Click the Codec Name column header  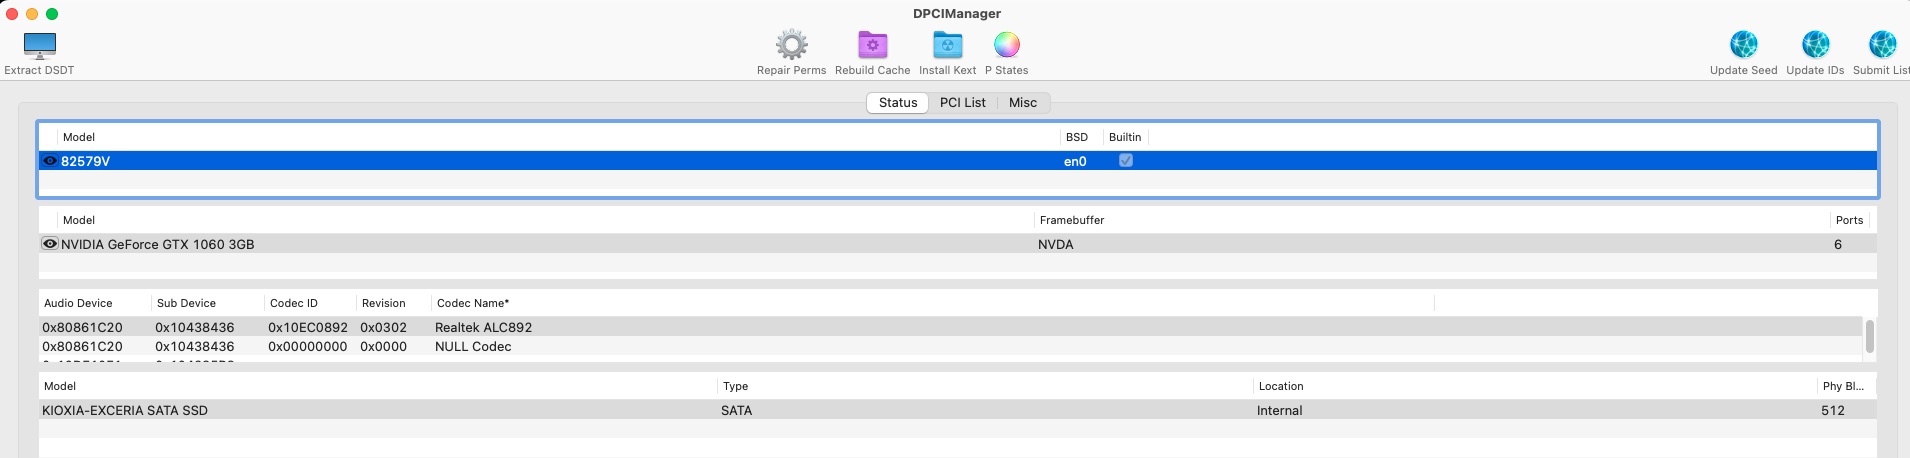[x=473, y=303]
